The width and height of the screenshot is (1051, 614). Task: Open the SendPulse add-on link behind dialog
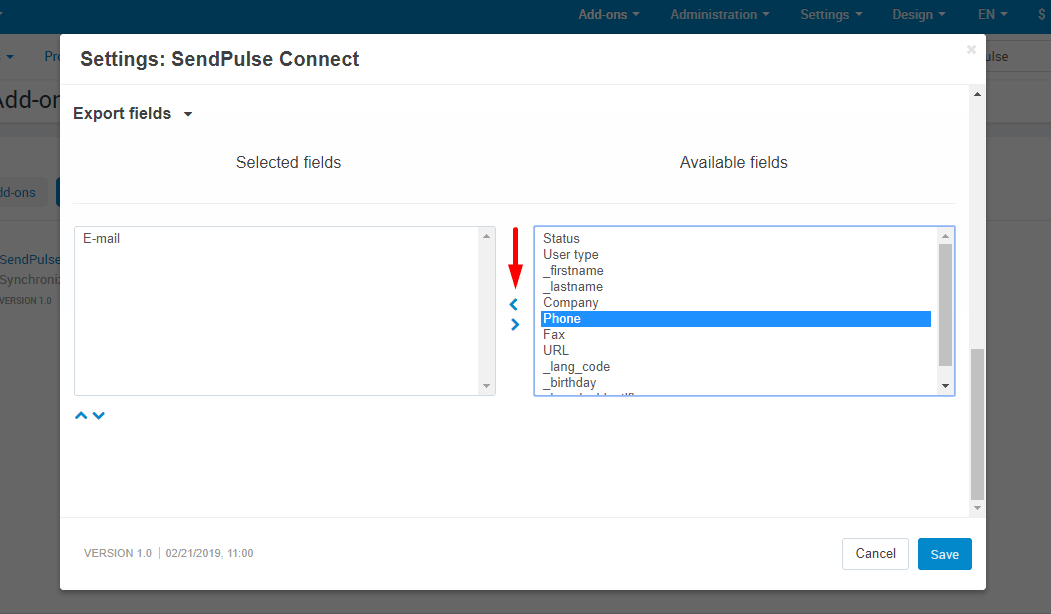[29, 259]
